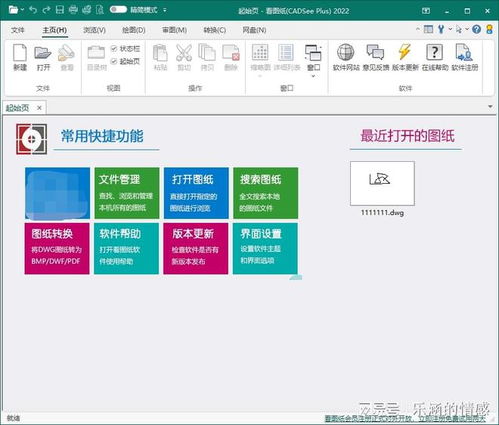
Task: Open the customize quick access toolbar arrow
Action: (x=165, y=10)
